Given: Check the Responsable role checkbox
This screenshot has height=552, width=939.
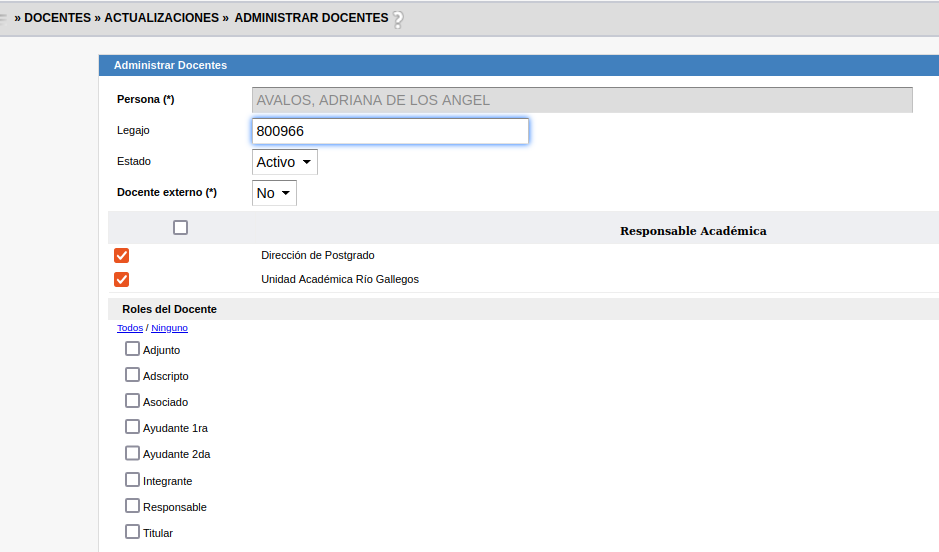Looking at the screenshot, I should click(x=132, y=506).
